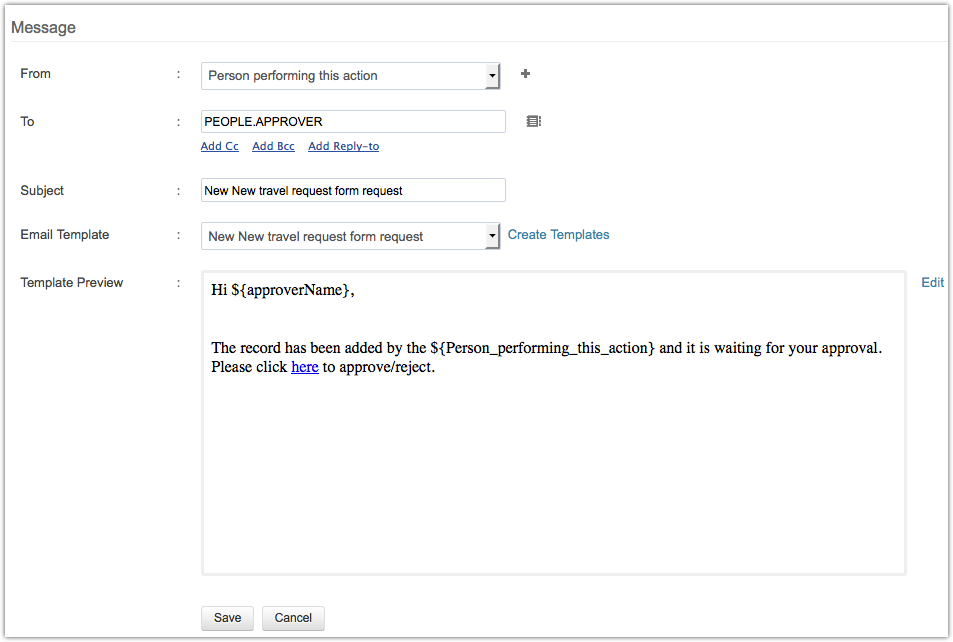Focus the To field containing PEOPLE.APPROVER
The width and height of the screenshot is (953, 642).
pyautogui.click(x=353, y=121)
